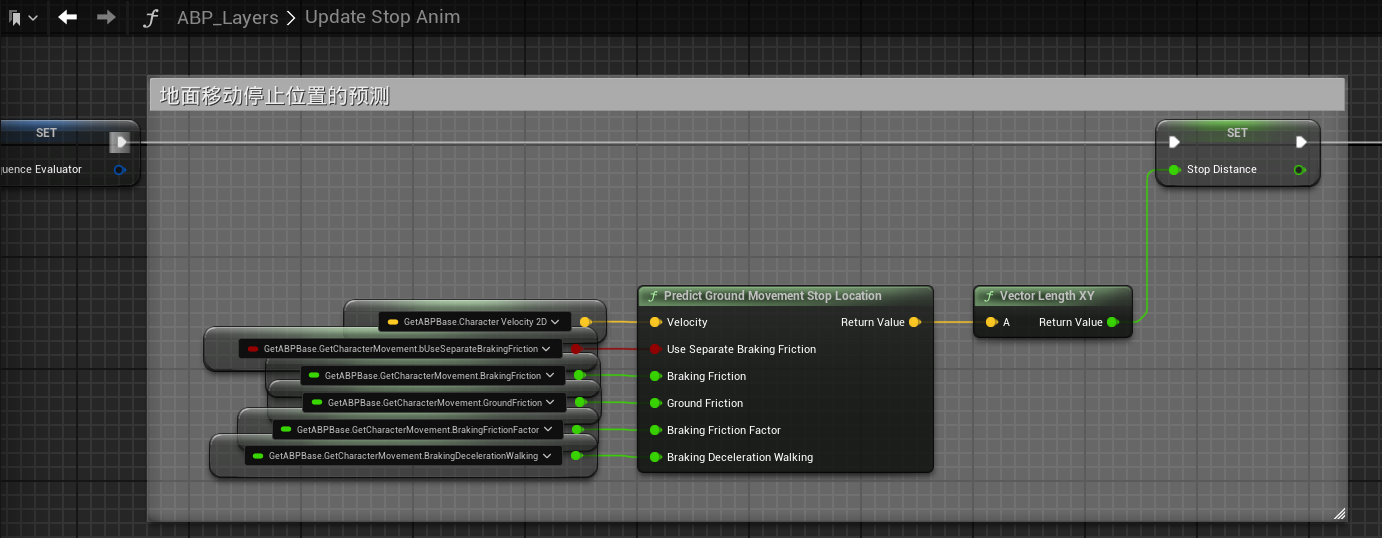Image resolution: width=1382 pixels, height=538 pixels.
Task: Click the Character Velocity 2D node output pin
Action: tap(585, 322)
